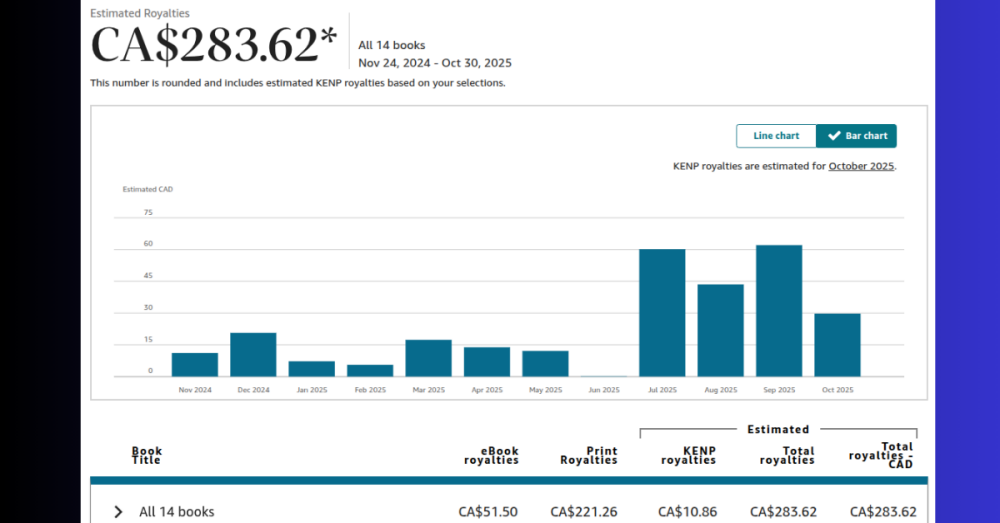This screenshot has width=1000, height=523.
Task: Expand the All 14 books row
Action: click(118, 512)
